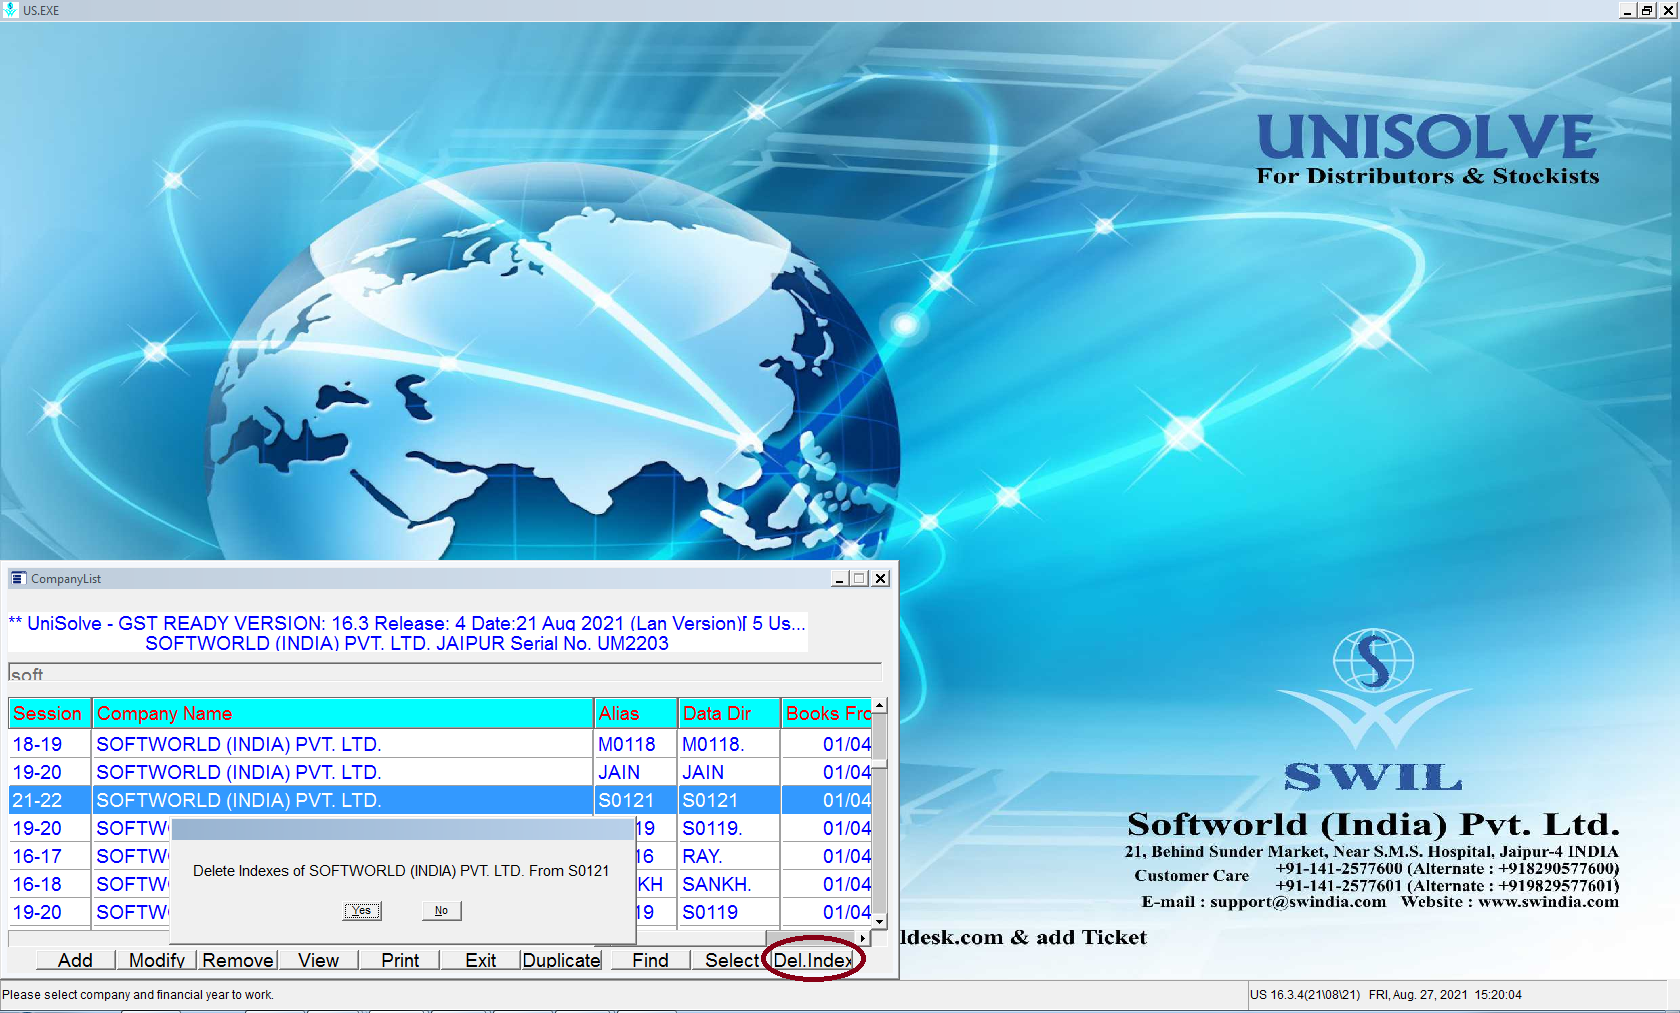
Task: Click the 16-18 session cell
Action: click(x=50, y=884)
